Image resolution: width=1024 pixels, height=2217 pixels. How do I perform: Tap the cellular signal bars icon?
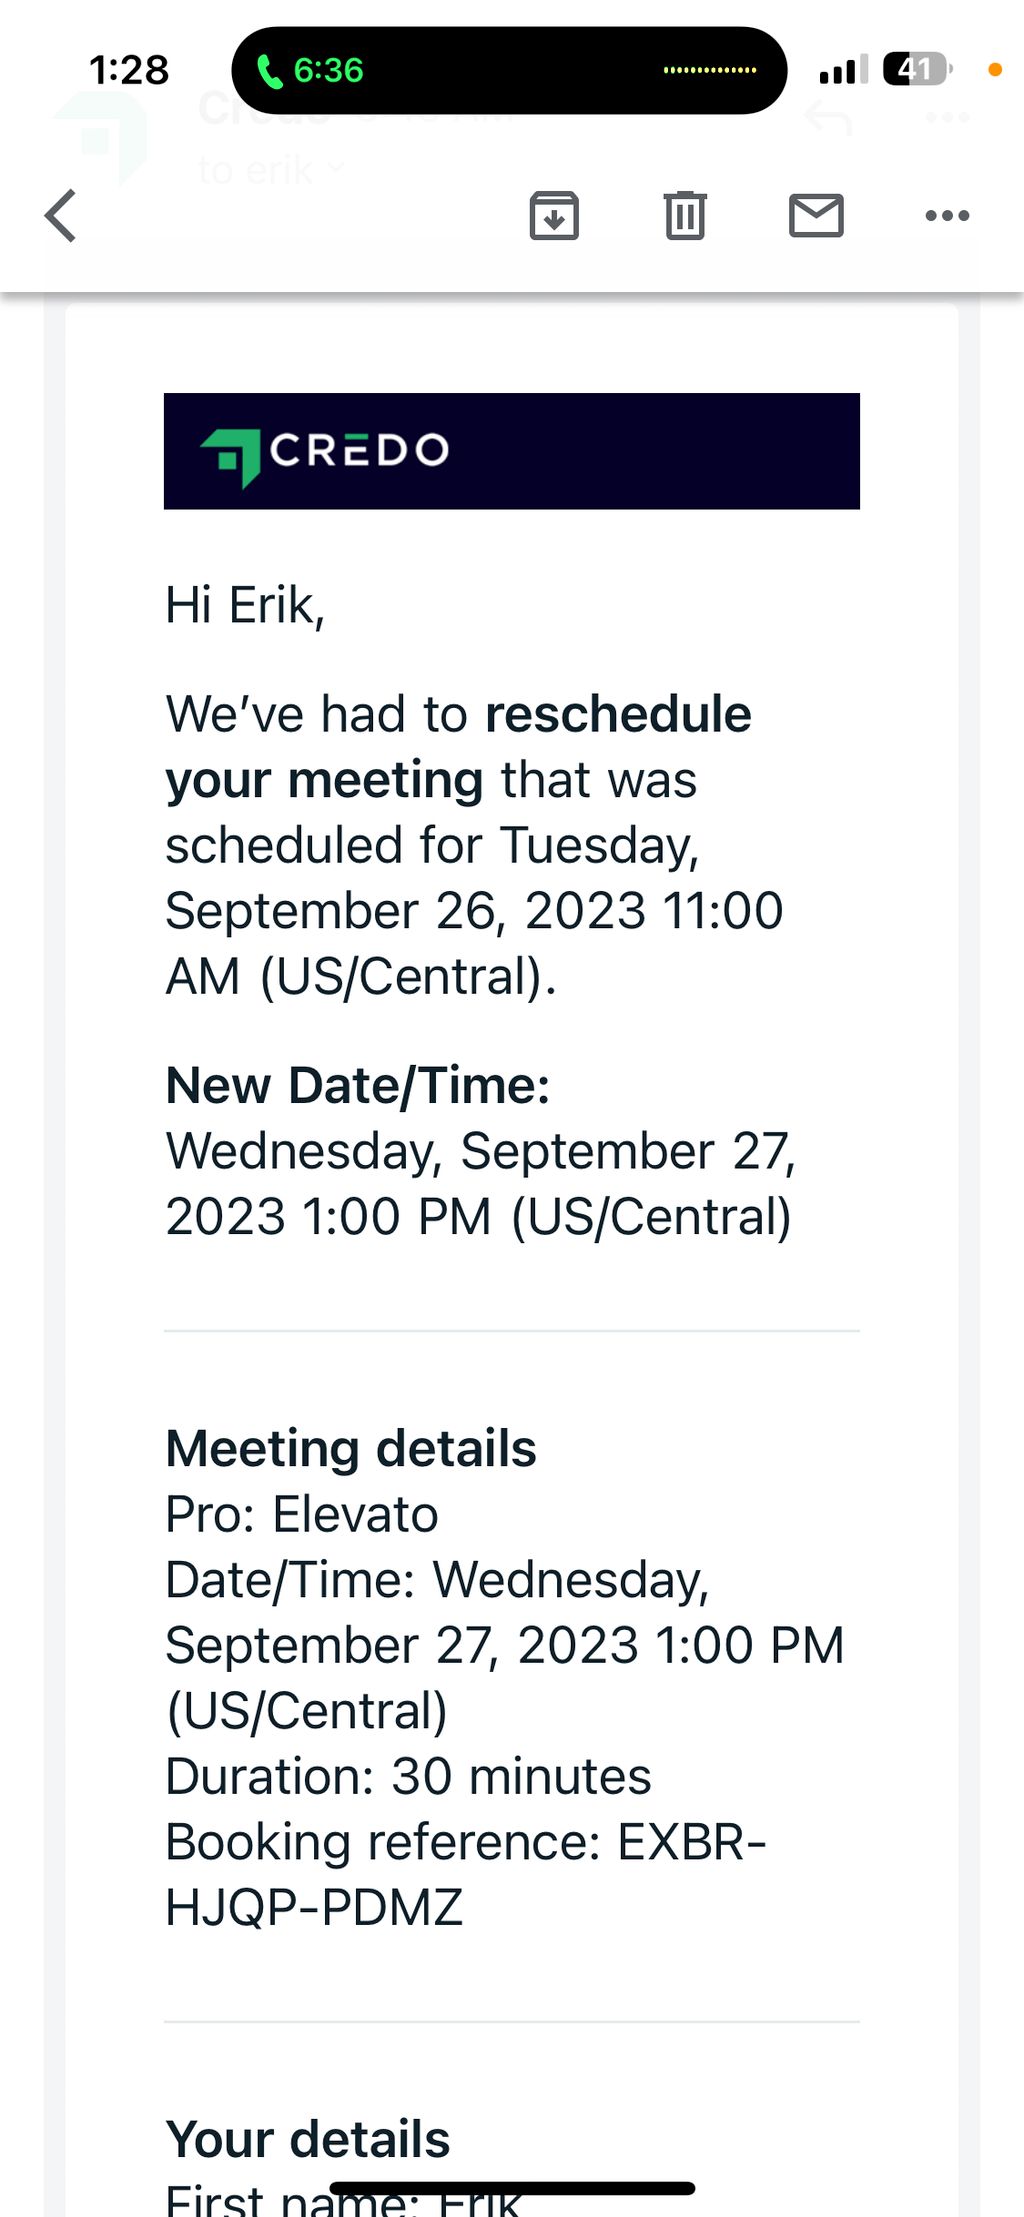pyautogui.click(x=843, y=69)
